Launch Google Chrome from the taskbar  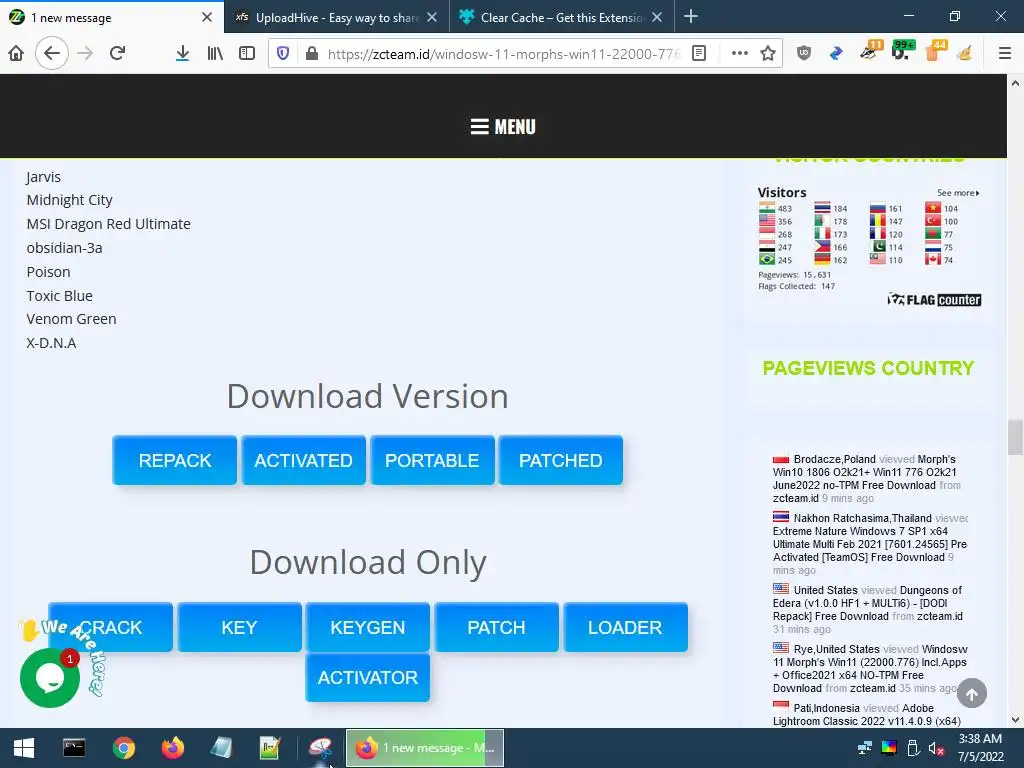point(123,748)
